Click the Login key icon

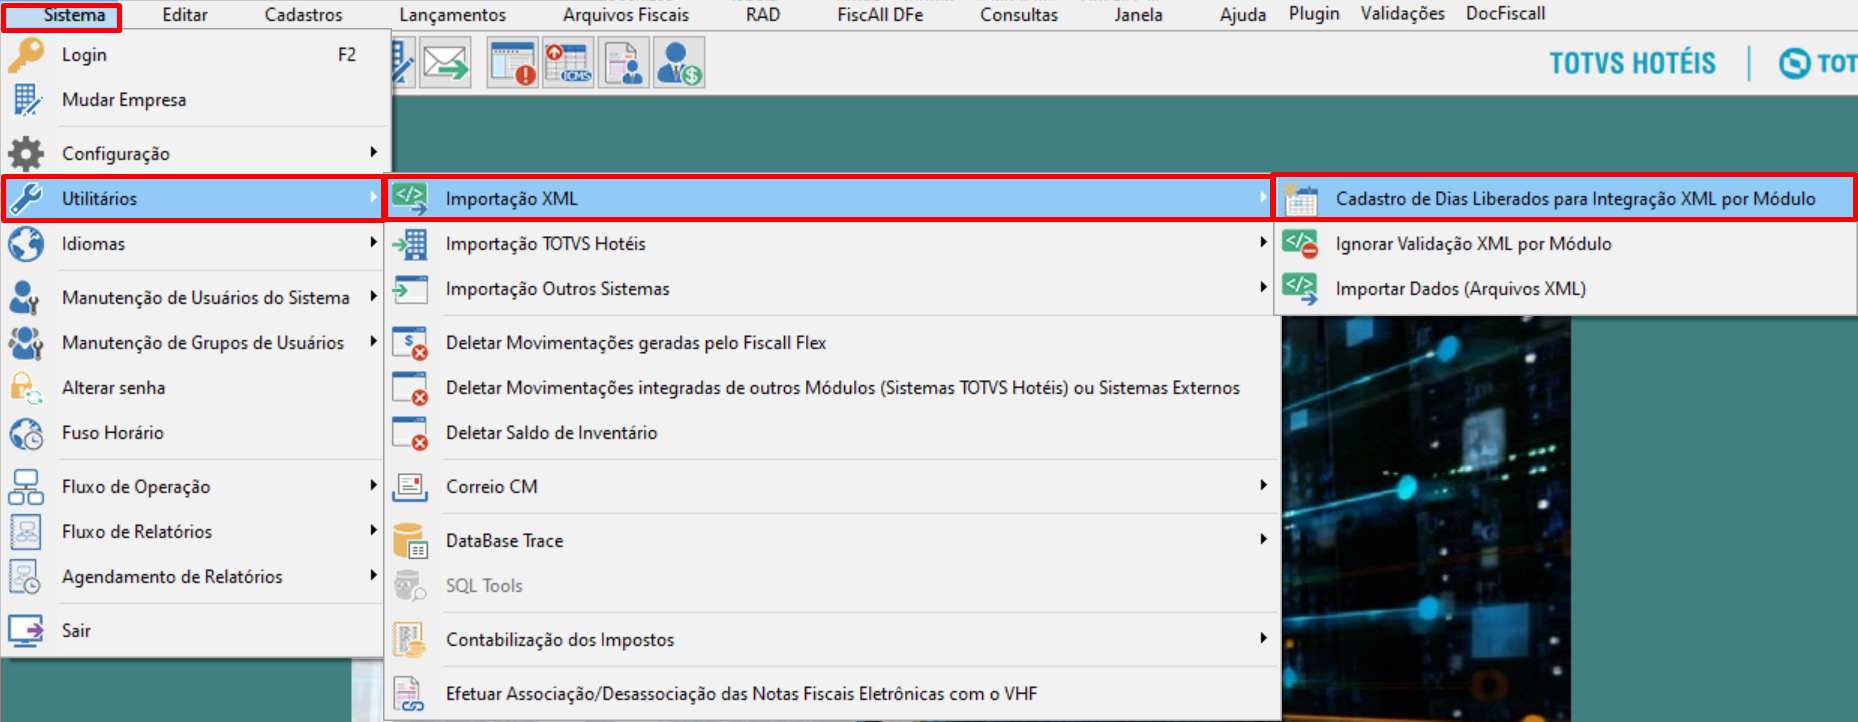click(x=26, y=55)
